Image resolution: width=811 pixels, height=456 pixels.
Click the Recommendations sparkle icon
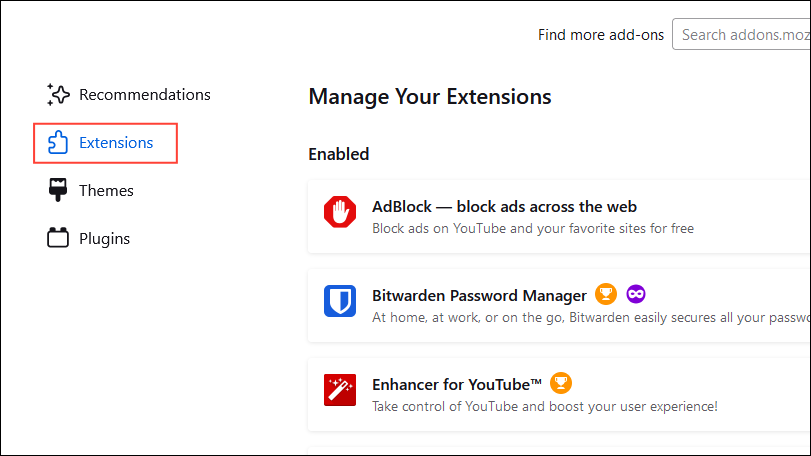(x=58, y=95)
